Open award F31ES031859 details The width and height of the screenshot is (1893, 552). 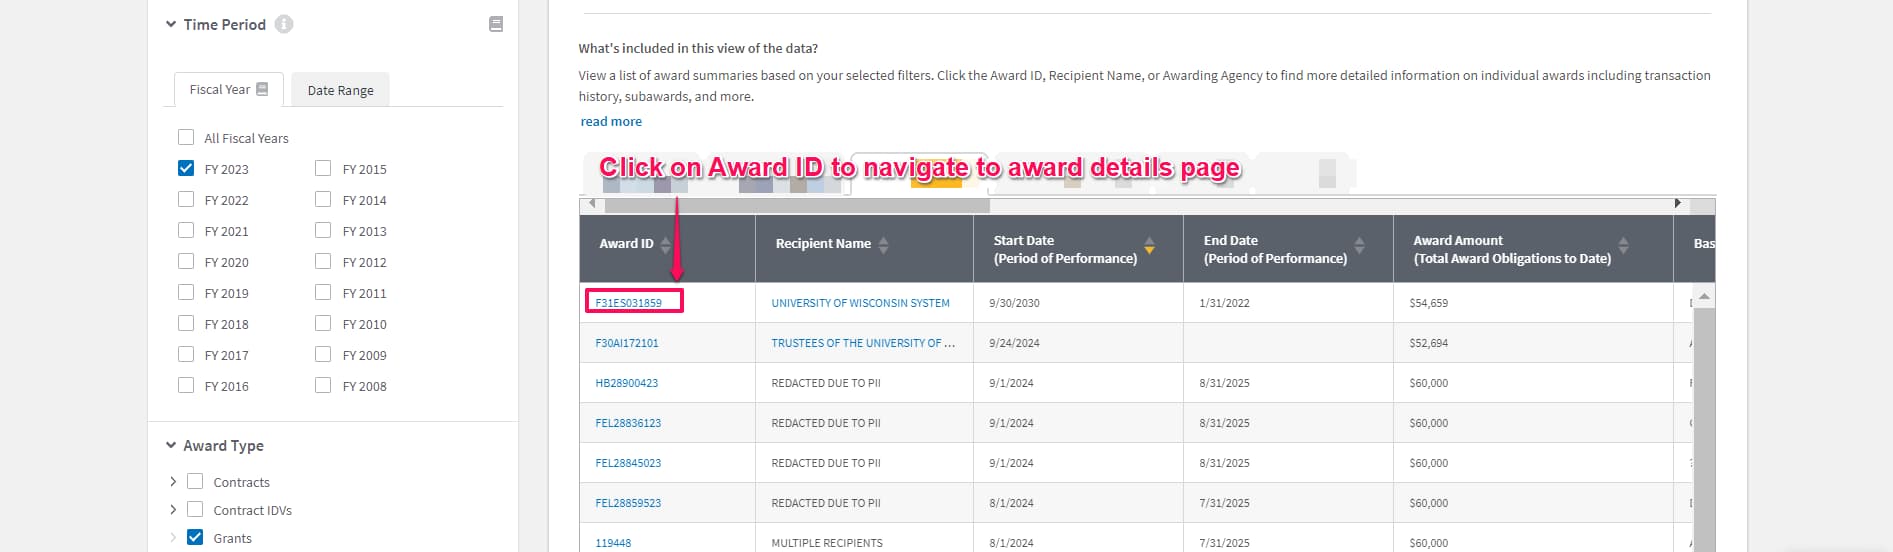628,303
